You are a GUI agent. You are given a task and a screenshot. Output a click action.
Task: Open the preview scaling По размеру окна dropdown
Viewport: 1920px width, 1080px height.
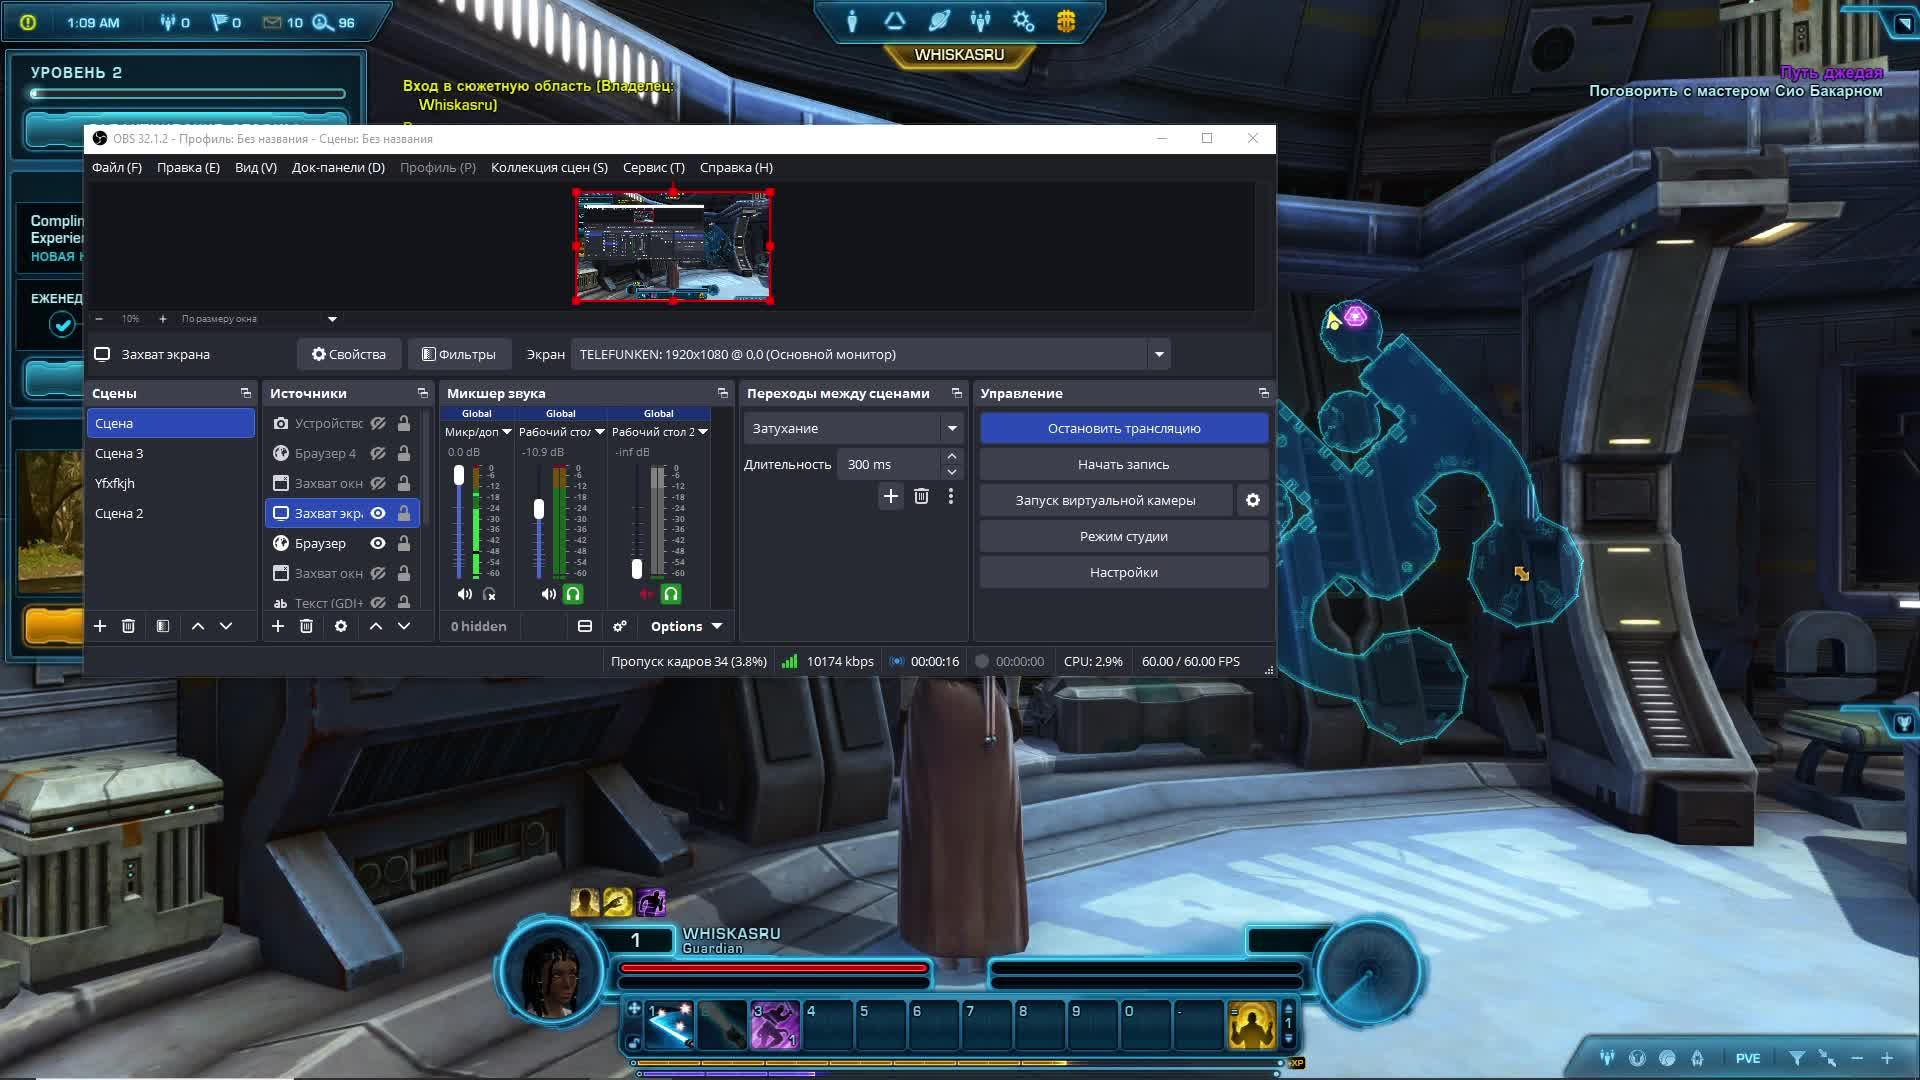click(332, 319)
